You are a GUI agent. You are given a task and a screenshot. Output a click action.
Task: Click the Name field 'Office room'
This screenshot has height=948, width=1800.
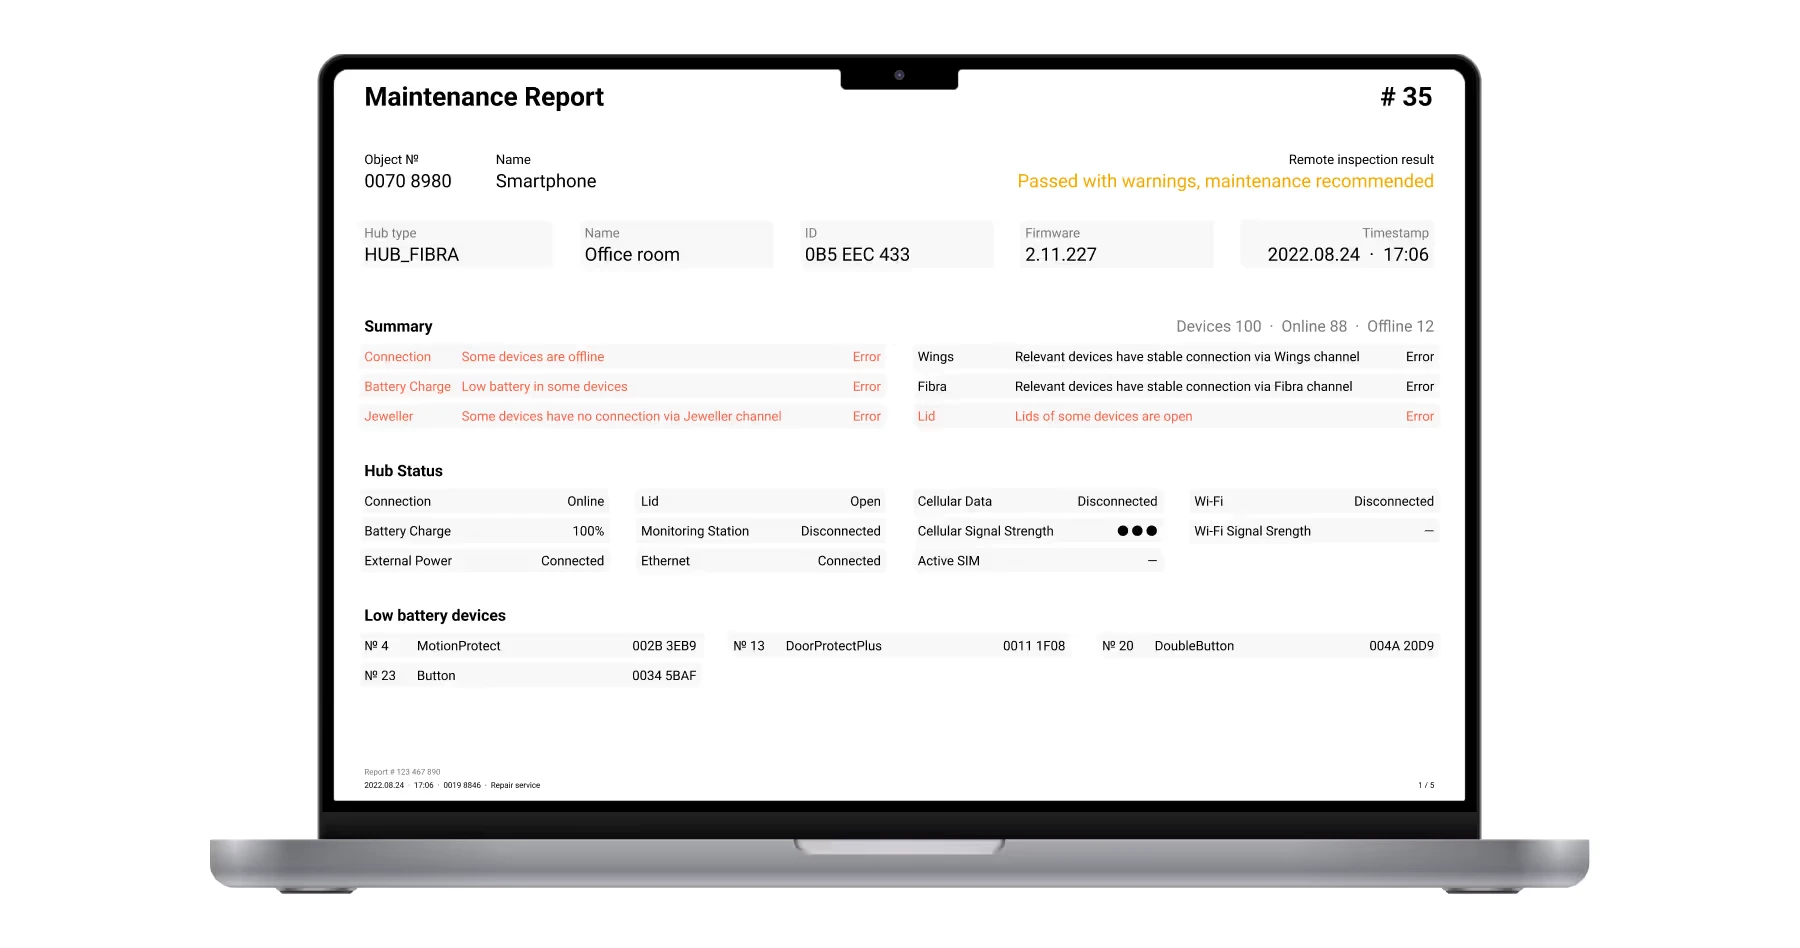click(676, 245)
